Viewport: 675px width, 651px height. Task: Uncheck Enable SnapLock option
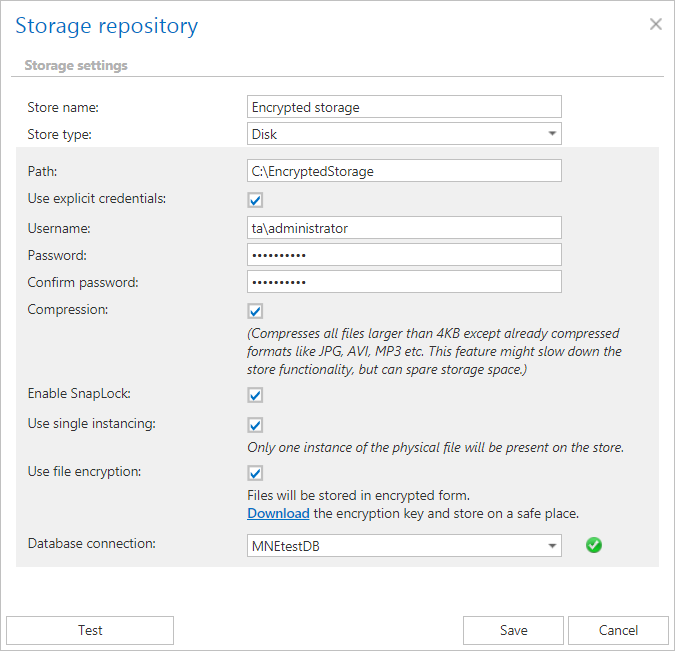pos(256,395)
